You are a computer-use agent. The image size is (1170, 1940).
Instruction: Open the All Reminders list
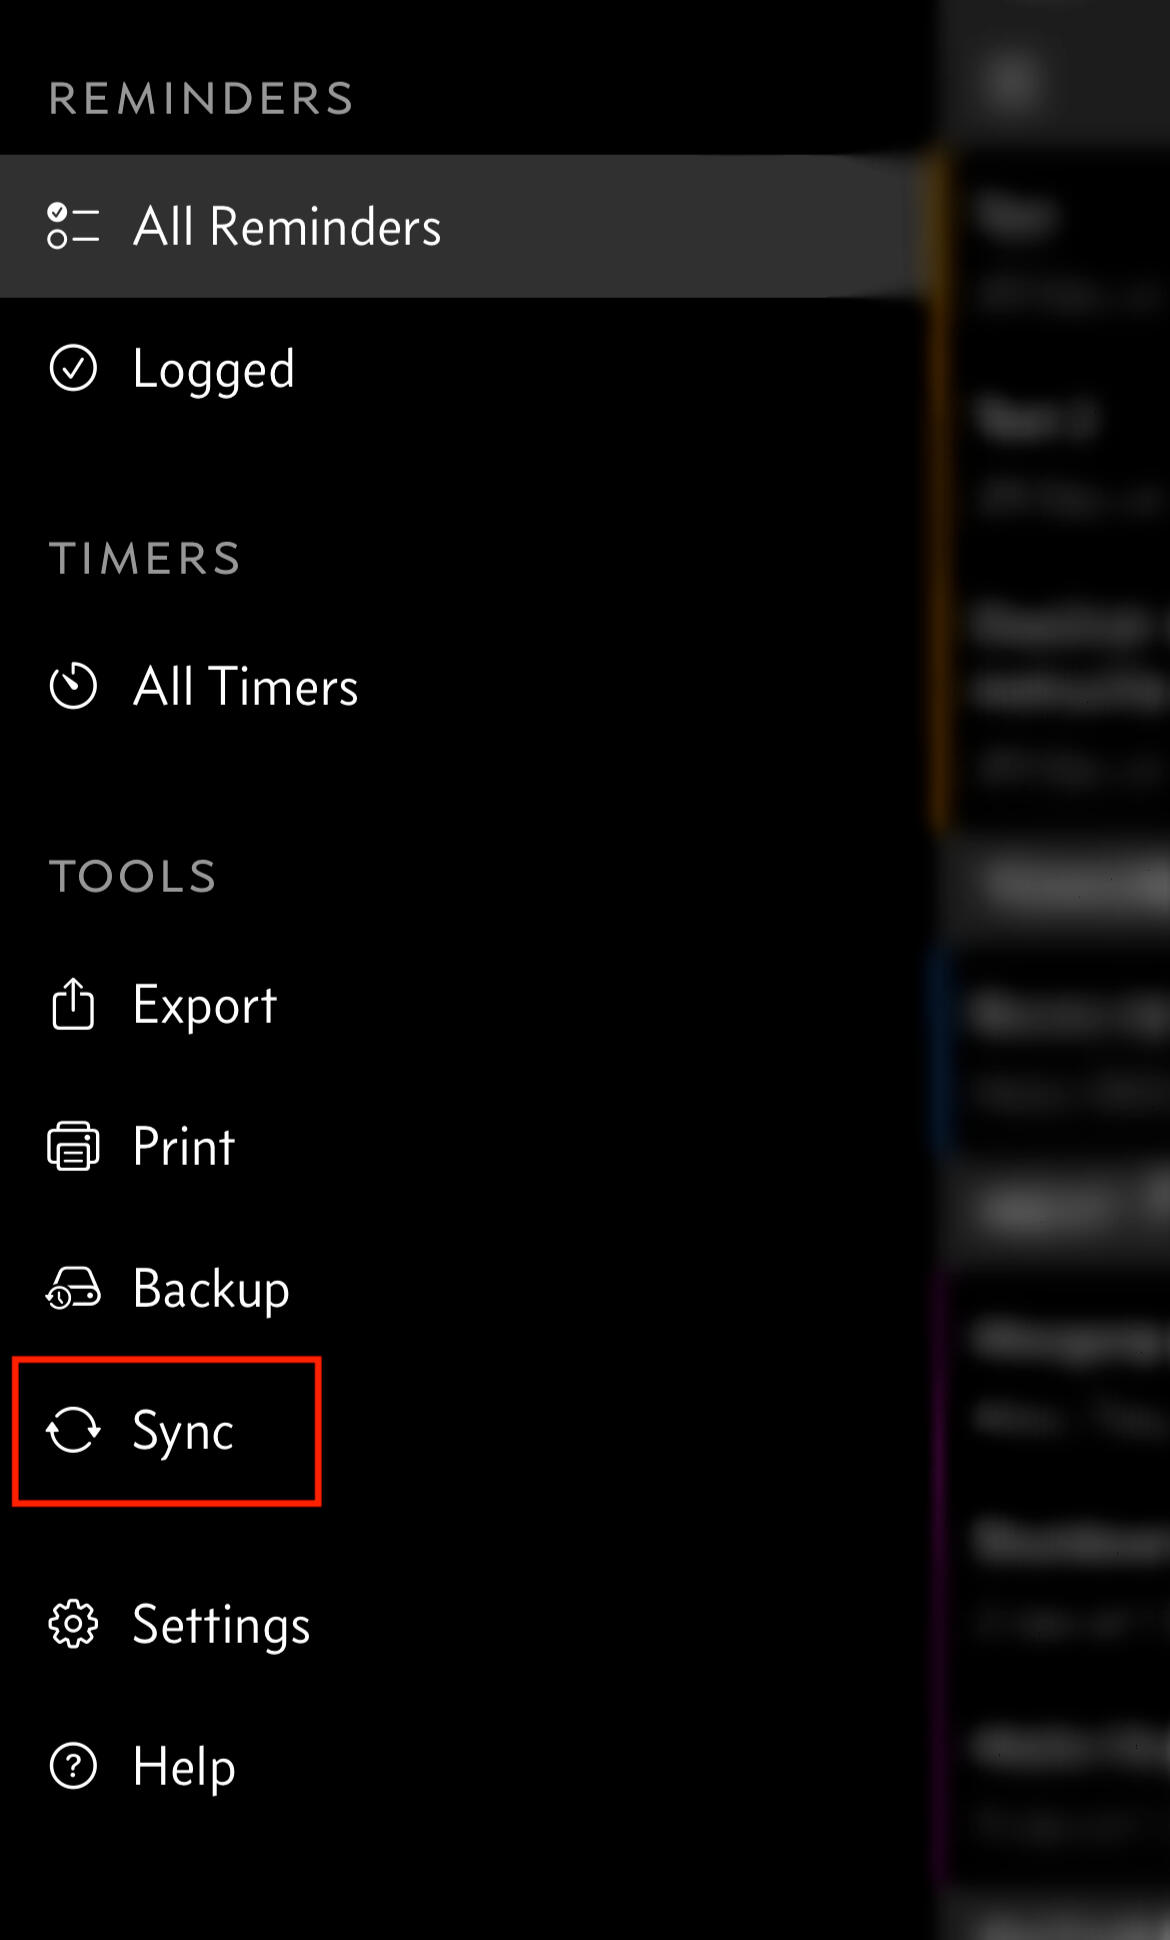(287, 227)
